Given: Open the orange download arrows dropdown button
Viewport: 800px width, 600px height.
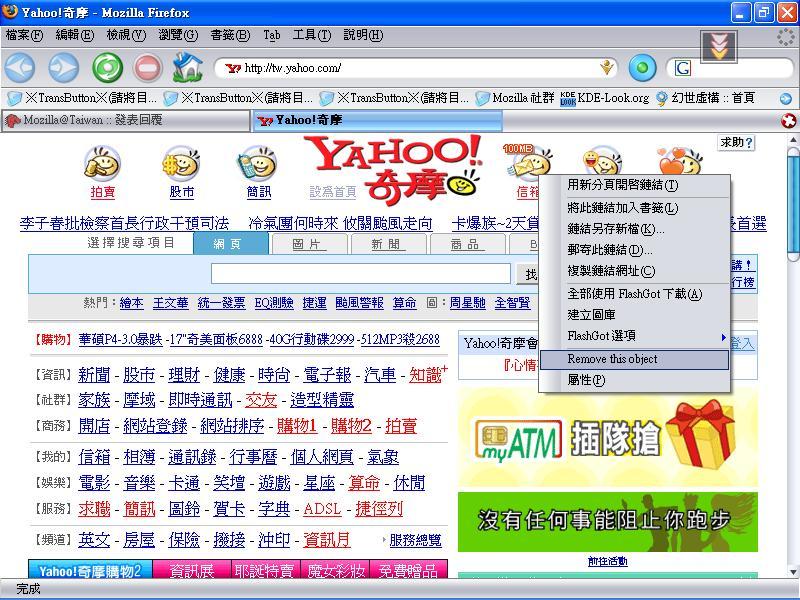Looking at the screenshot, I should [718, 45].
